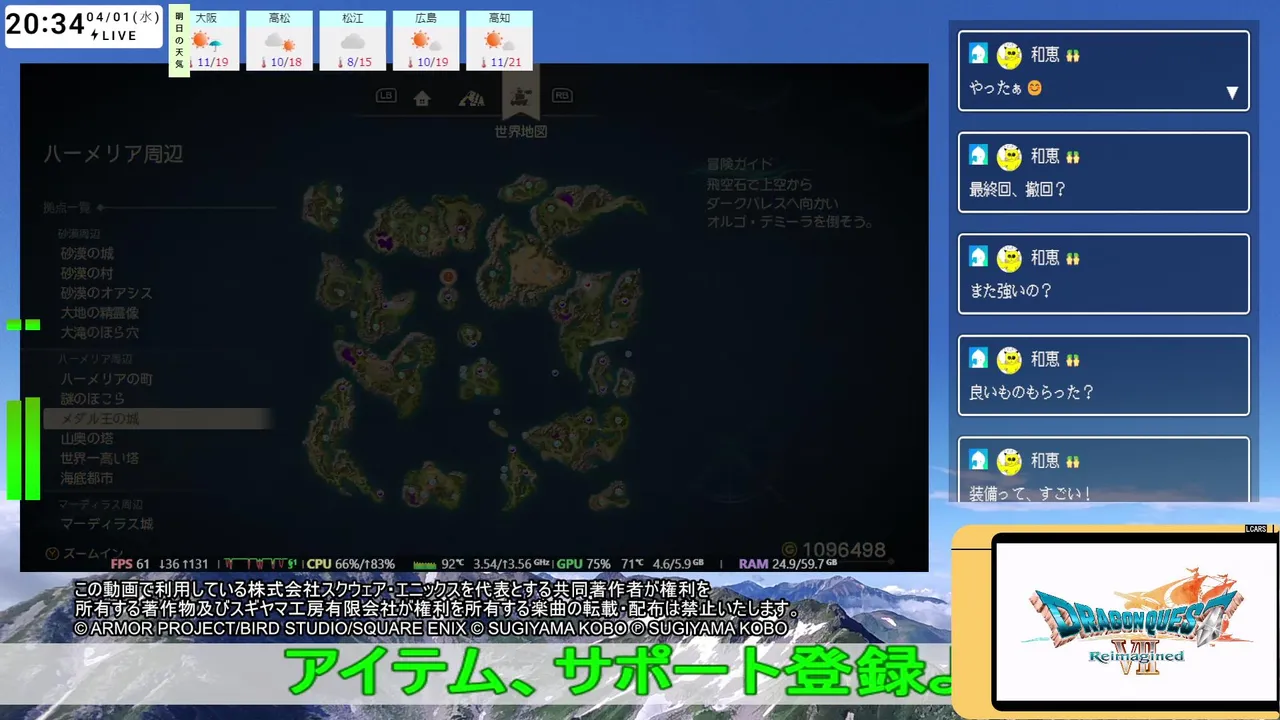Click the LB shoulder button icon
This screenshot has width=1280, height=720.
[x=386, y=96]
